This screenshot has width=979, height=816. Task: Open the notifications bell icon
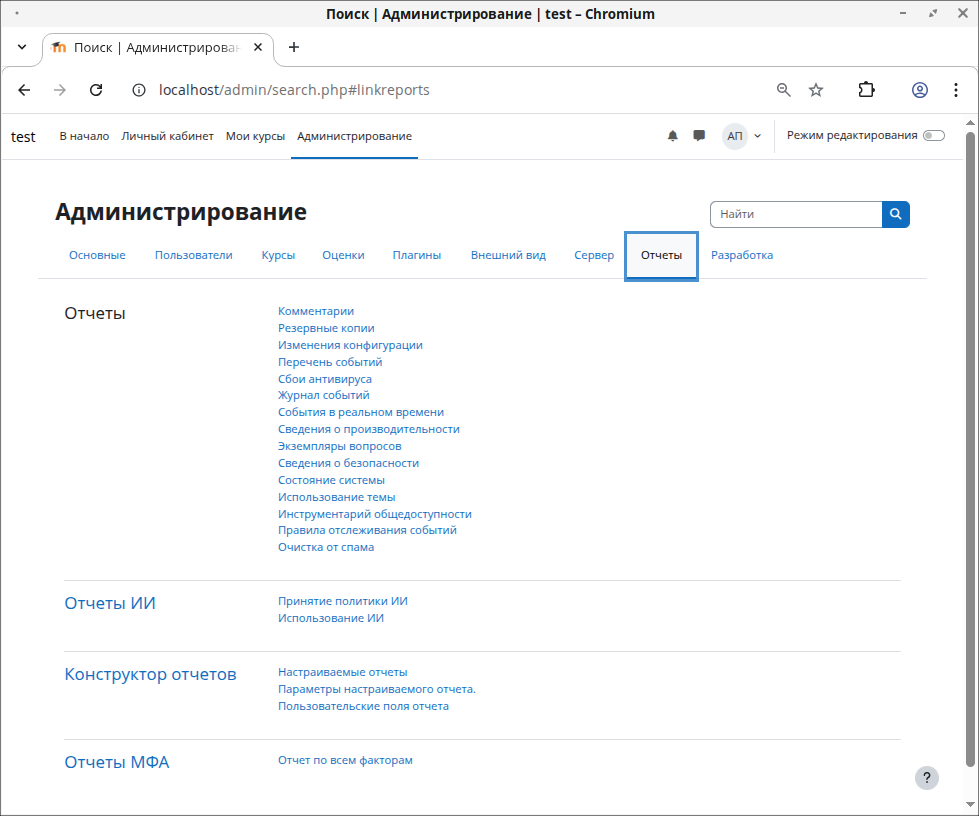coord(673,136)
